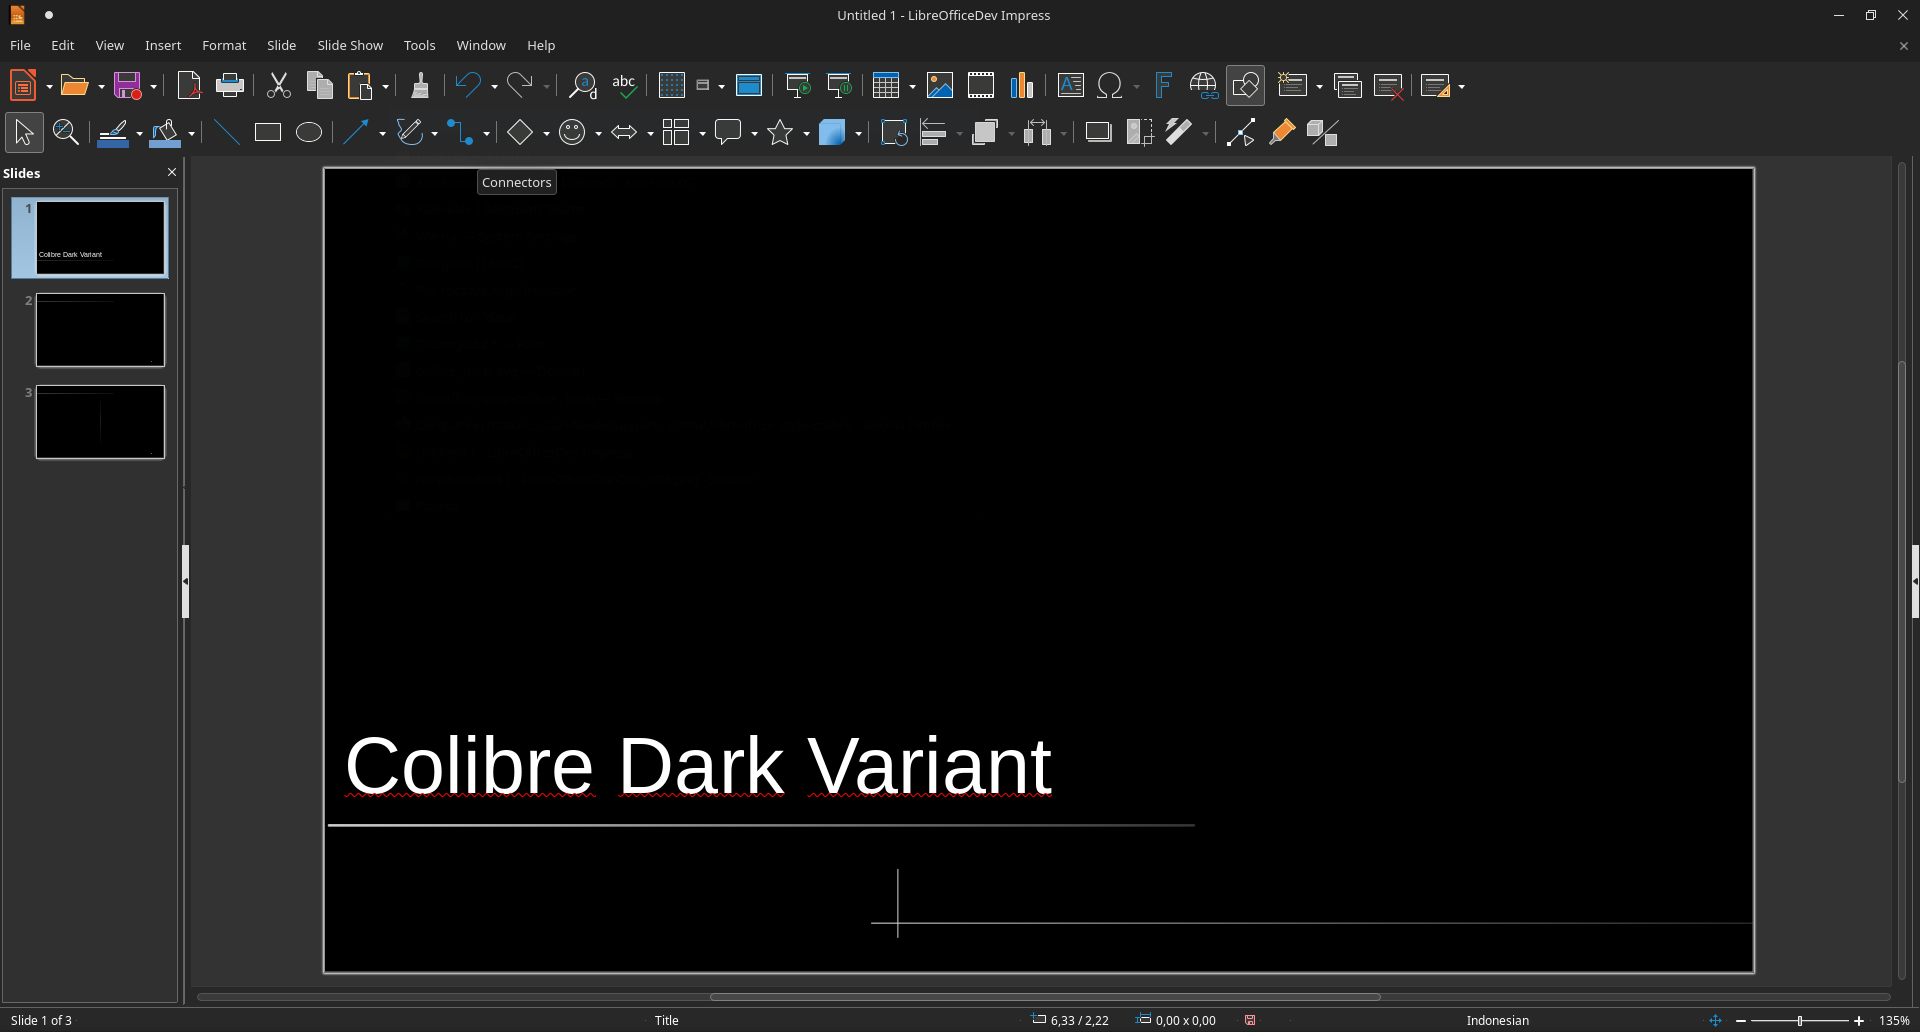
Task: Toggle the Crop Image tool
Action: (x=1140, y=133)
